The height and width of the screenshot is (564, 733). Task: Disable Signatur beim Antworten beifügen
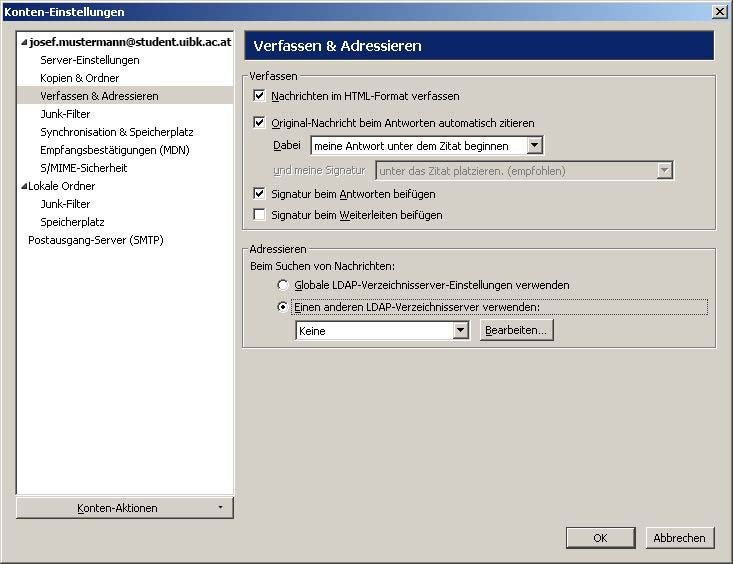pyautogui.click(x=260, y=193)
